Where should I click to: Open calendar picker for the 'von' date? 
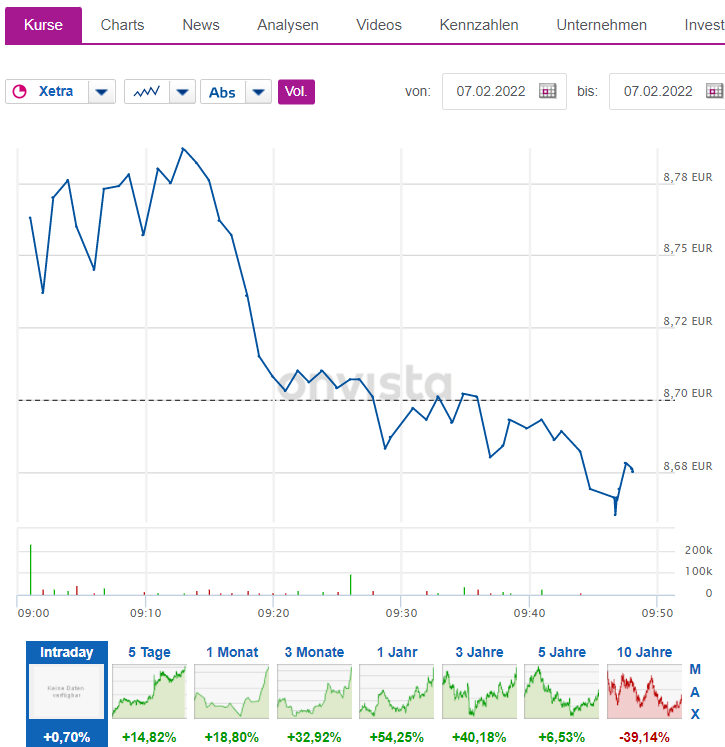coord(547,91)
